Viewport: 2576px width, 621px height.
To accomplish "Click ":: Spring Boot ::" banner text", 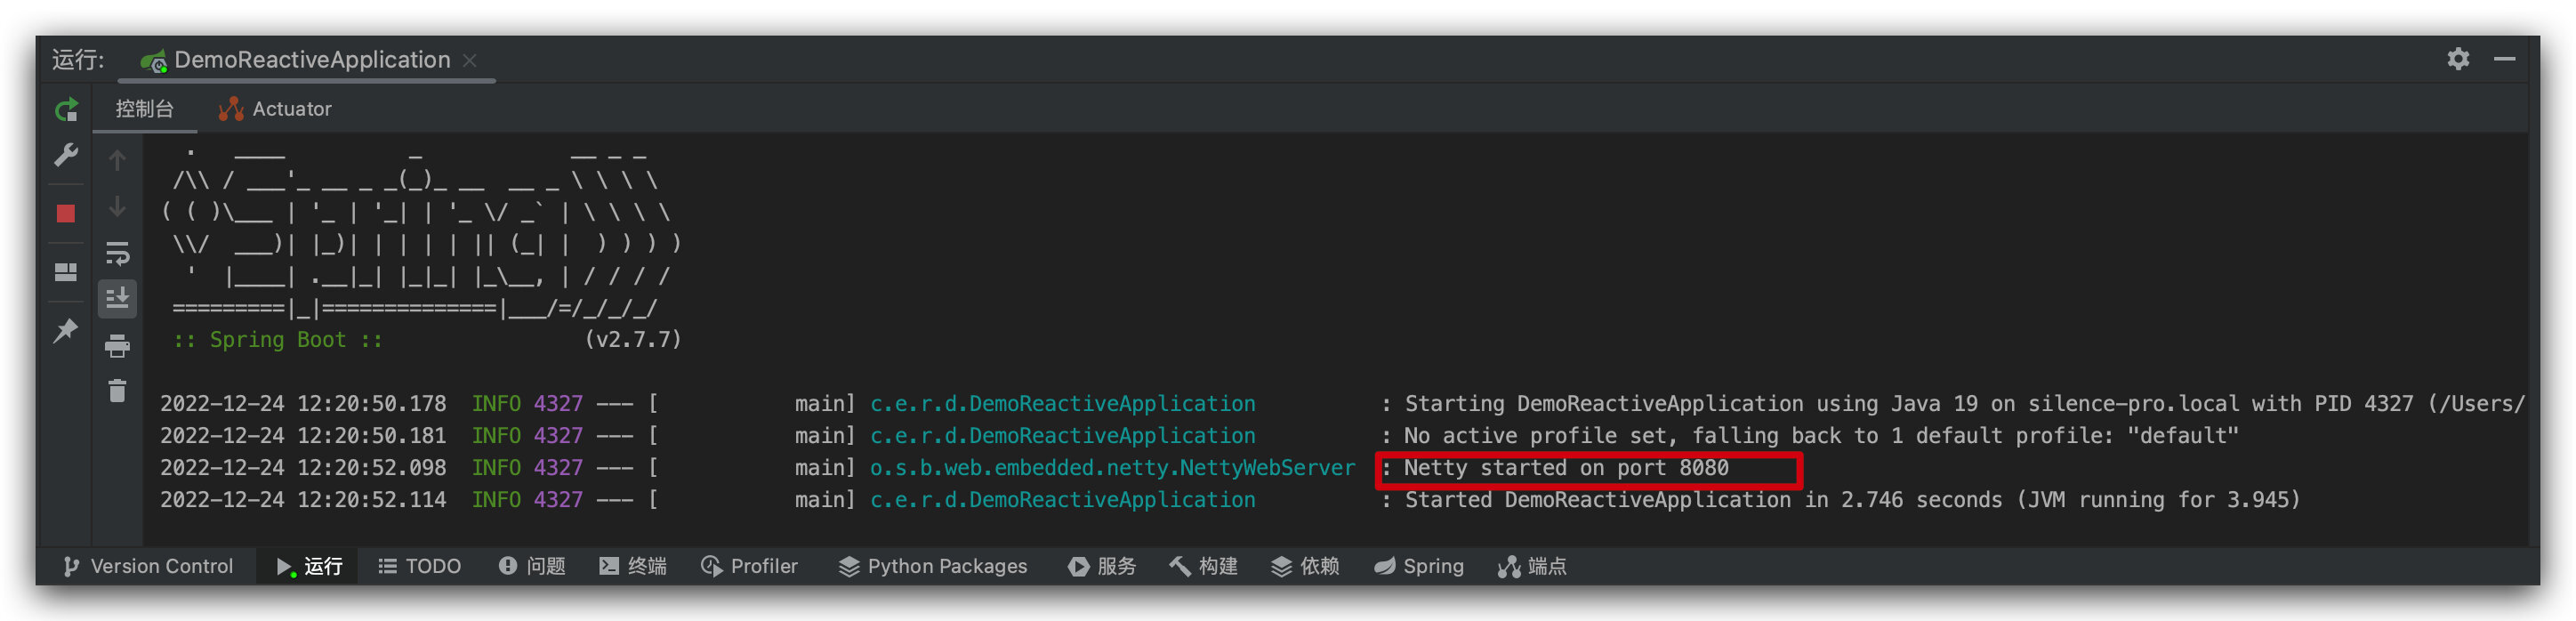I will tap(278, 340).
